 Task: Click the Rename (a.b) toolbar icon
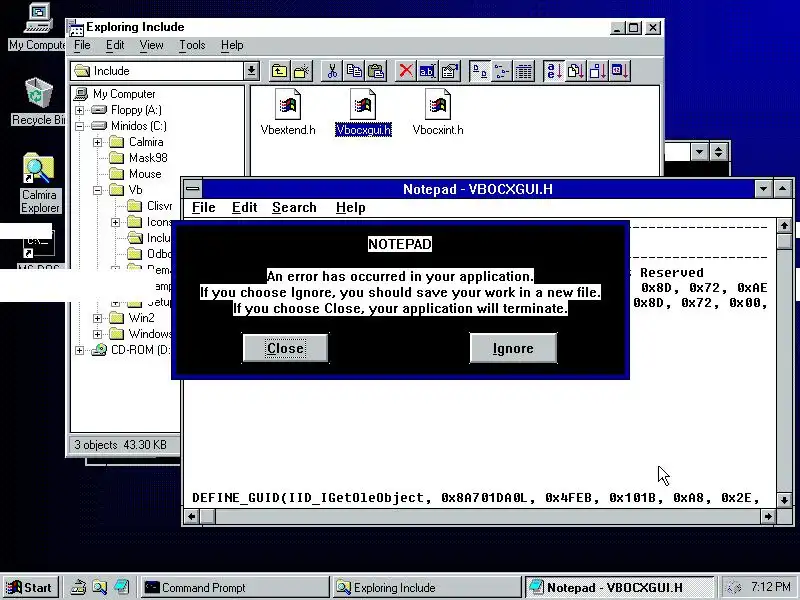(x=428, y=71)
